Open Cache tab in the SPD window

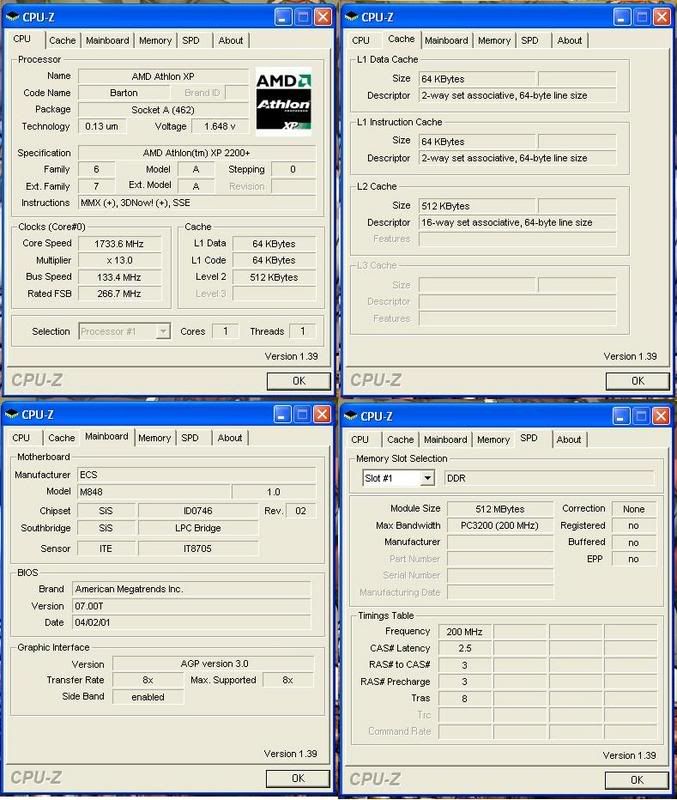tap(400, 439)
